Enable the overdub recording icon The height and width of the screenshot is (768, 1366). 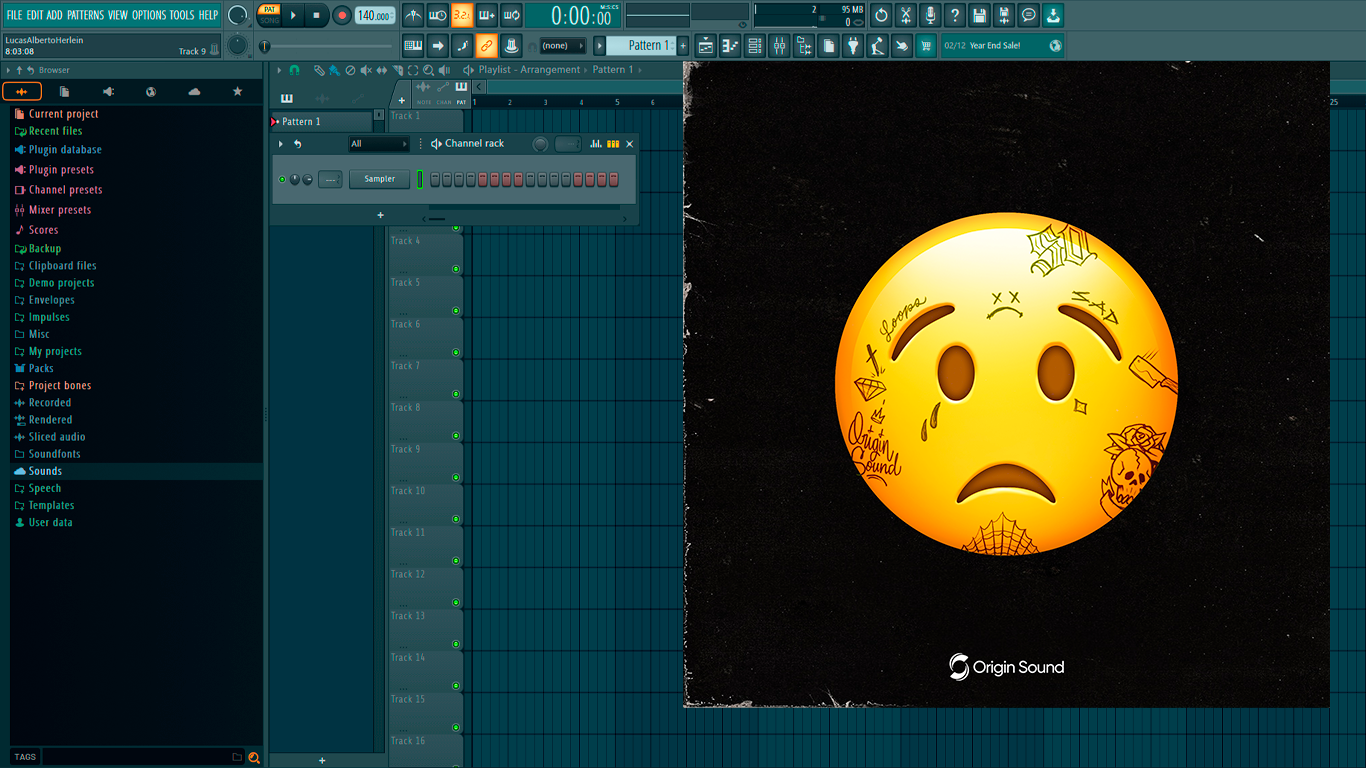(x=487, y=15)
